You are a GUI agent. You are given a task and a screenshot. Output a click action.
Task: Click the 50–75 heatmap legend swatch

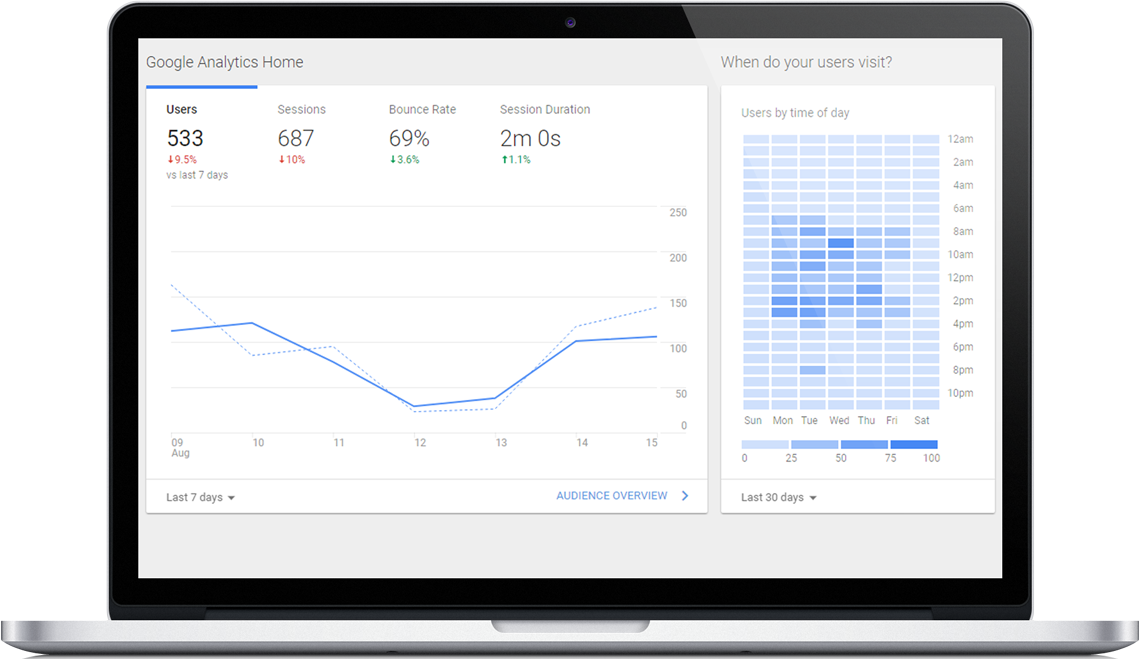(864, 444)
